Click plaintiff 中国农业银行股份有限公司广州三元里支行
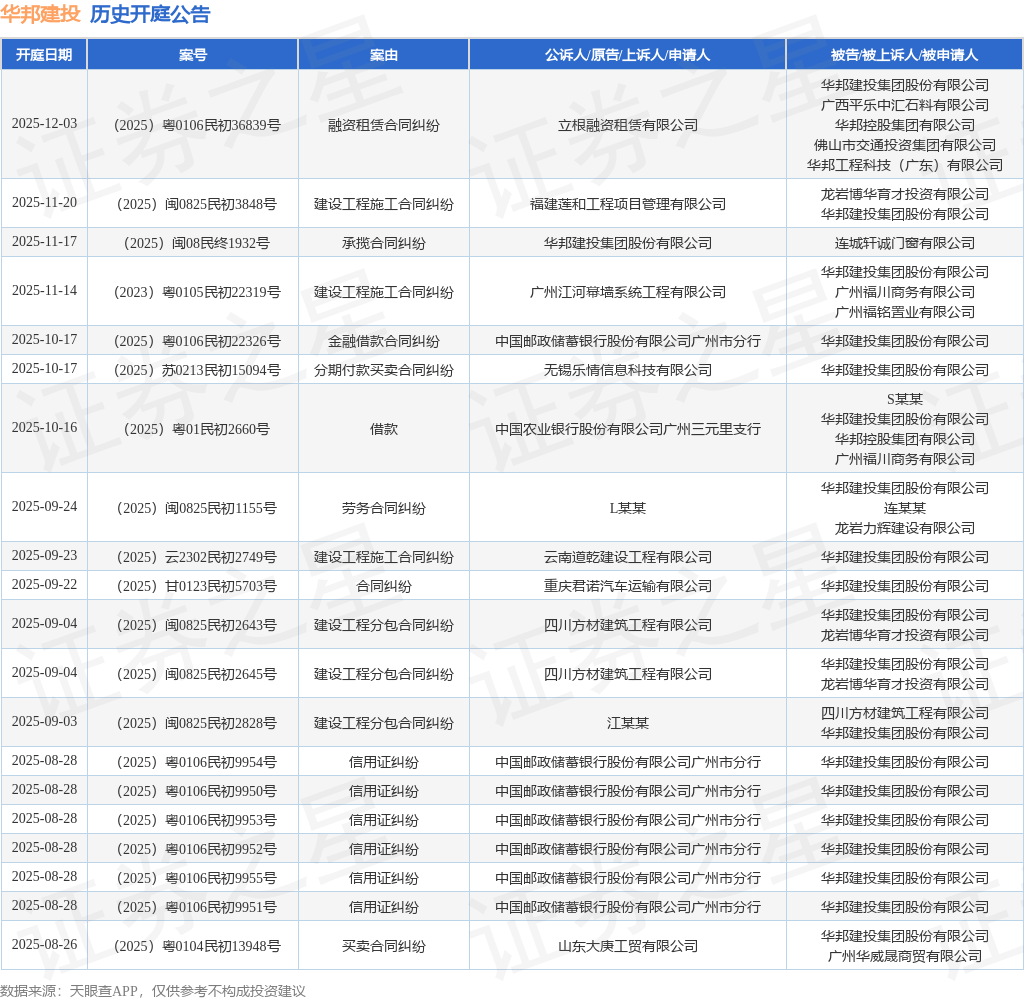Viewport: 1024px width, 1000px height. pos(628,429)
